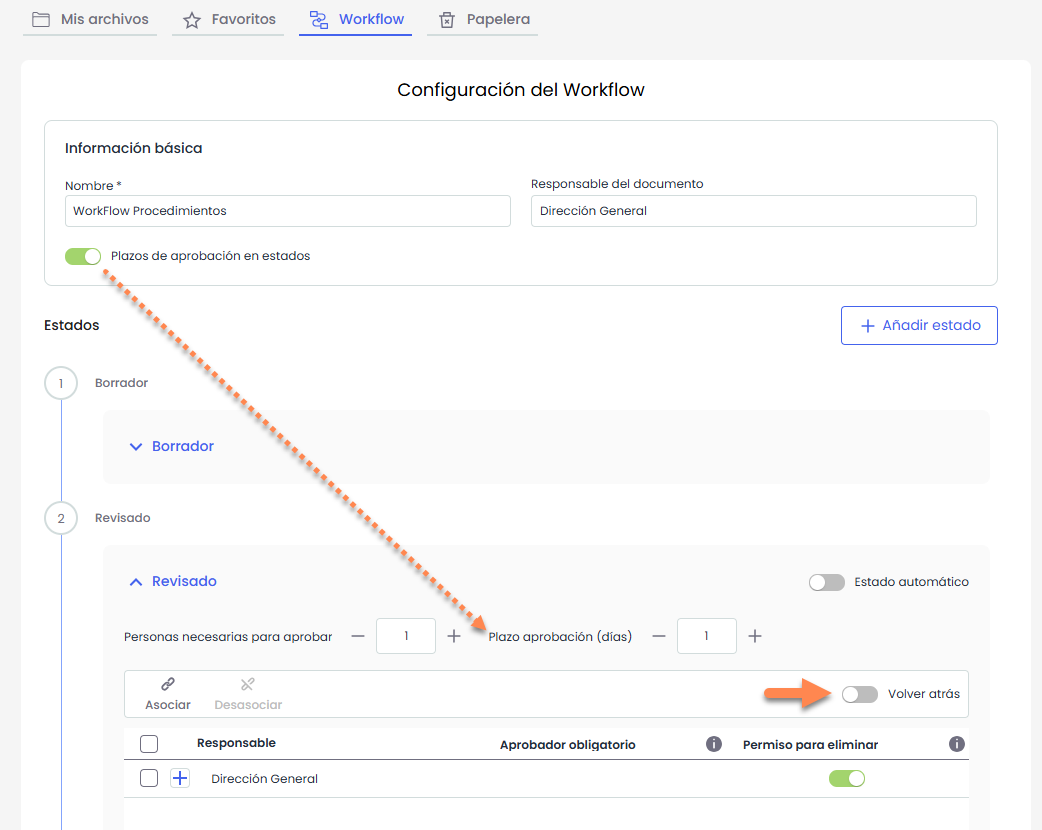
Task: Check the Dirección General row checkbox
Action: (149, 778)
